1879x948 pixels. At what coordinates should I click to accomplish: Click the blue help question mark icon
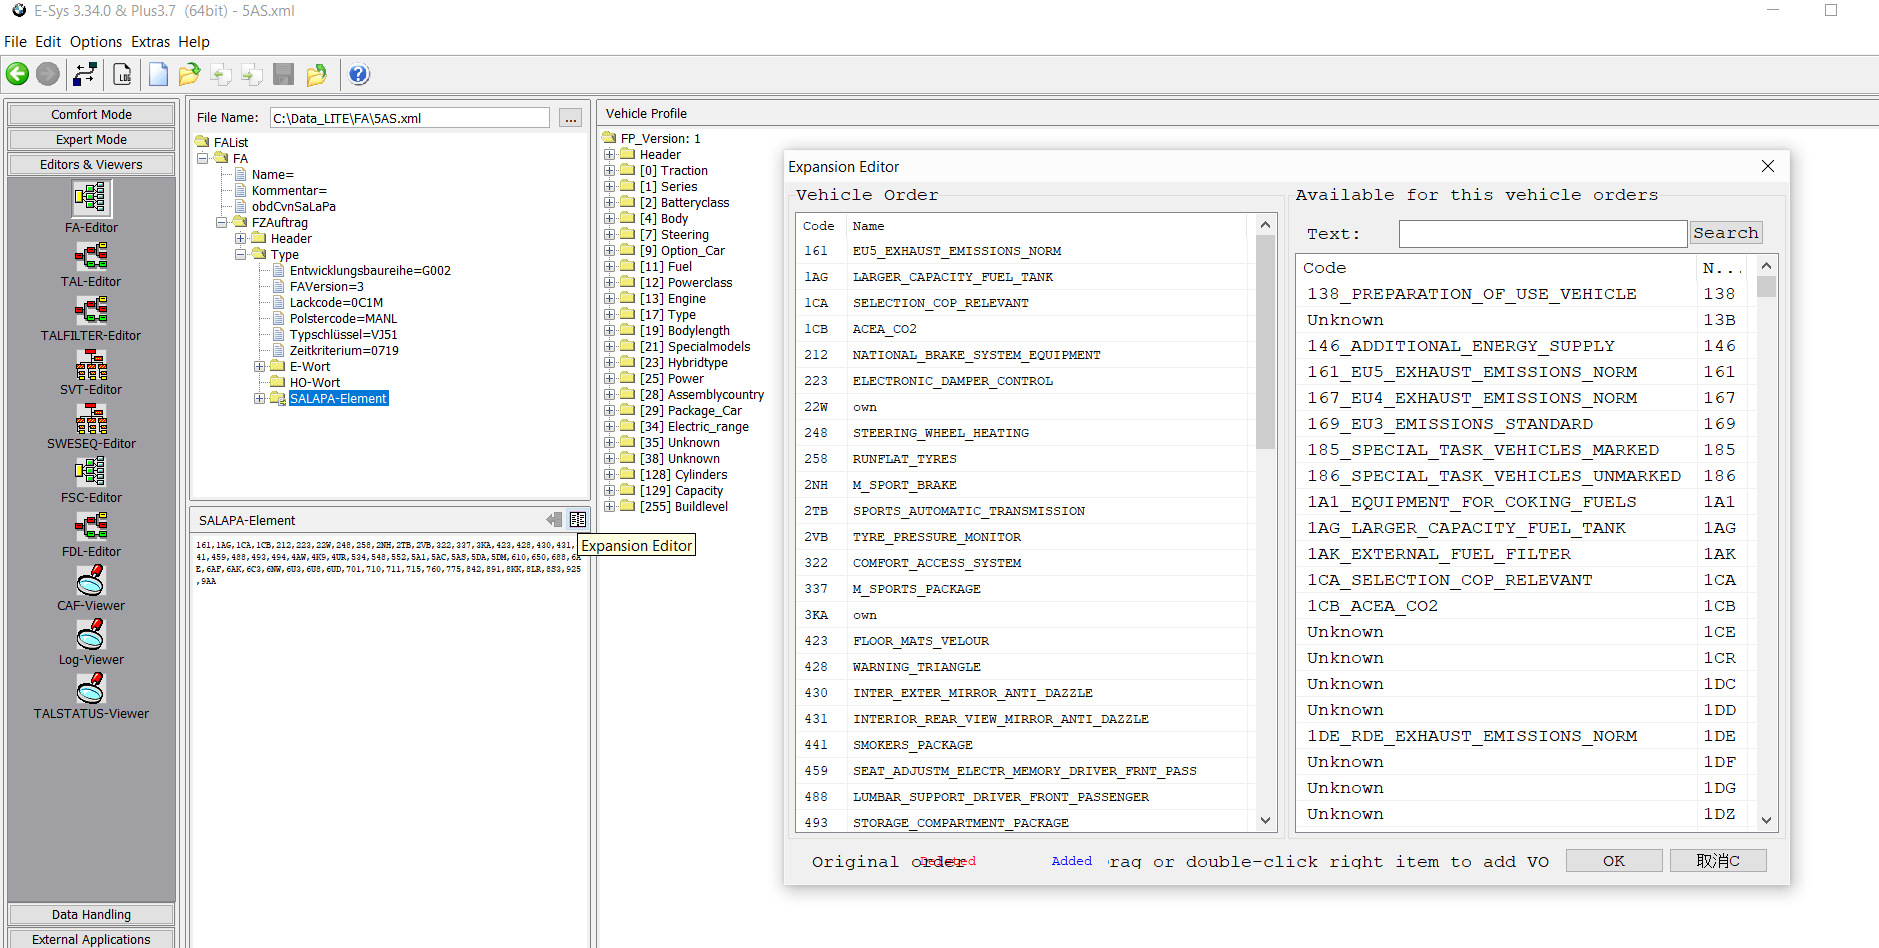pyautogui.click(x=359, y=74)
